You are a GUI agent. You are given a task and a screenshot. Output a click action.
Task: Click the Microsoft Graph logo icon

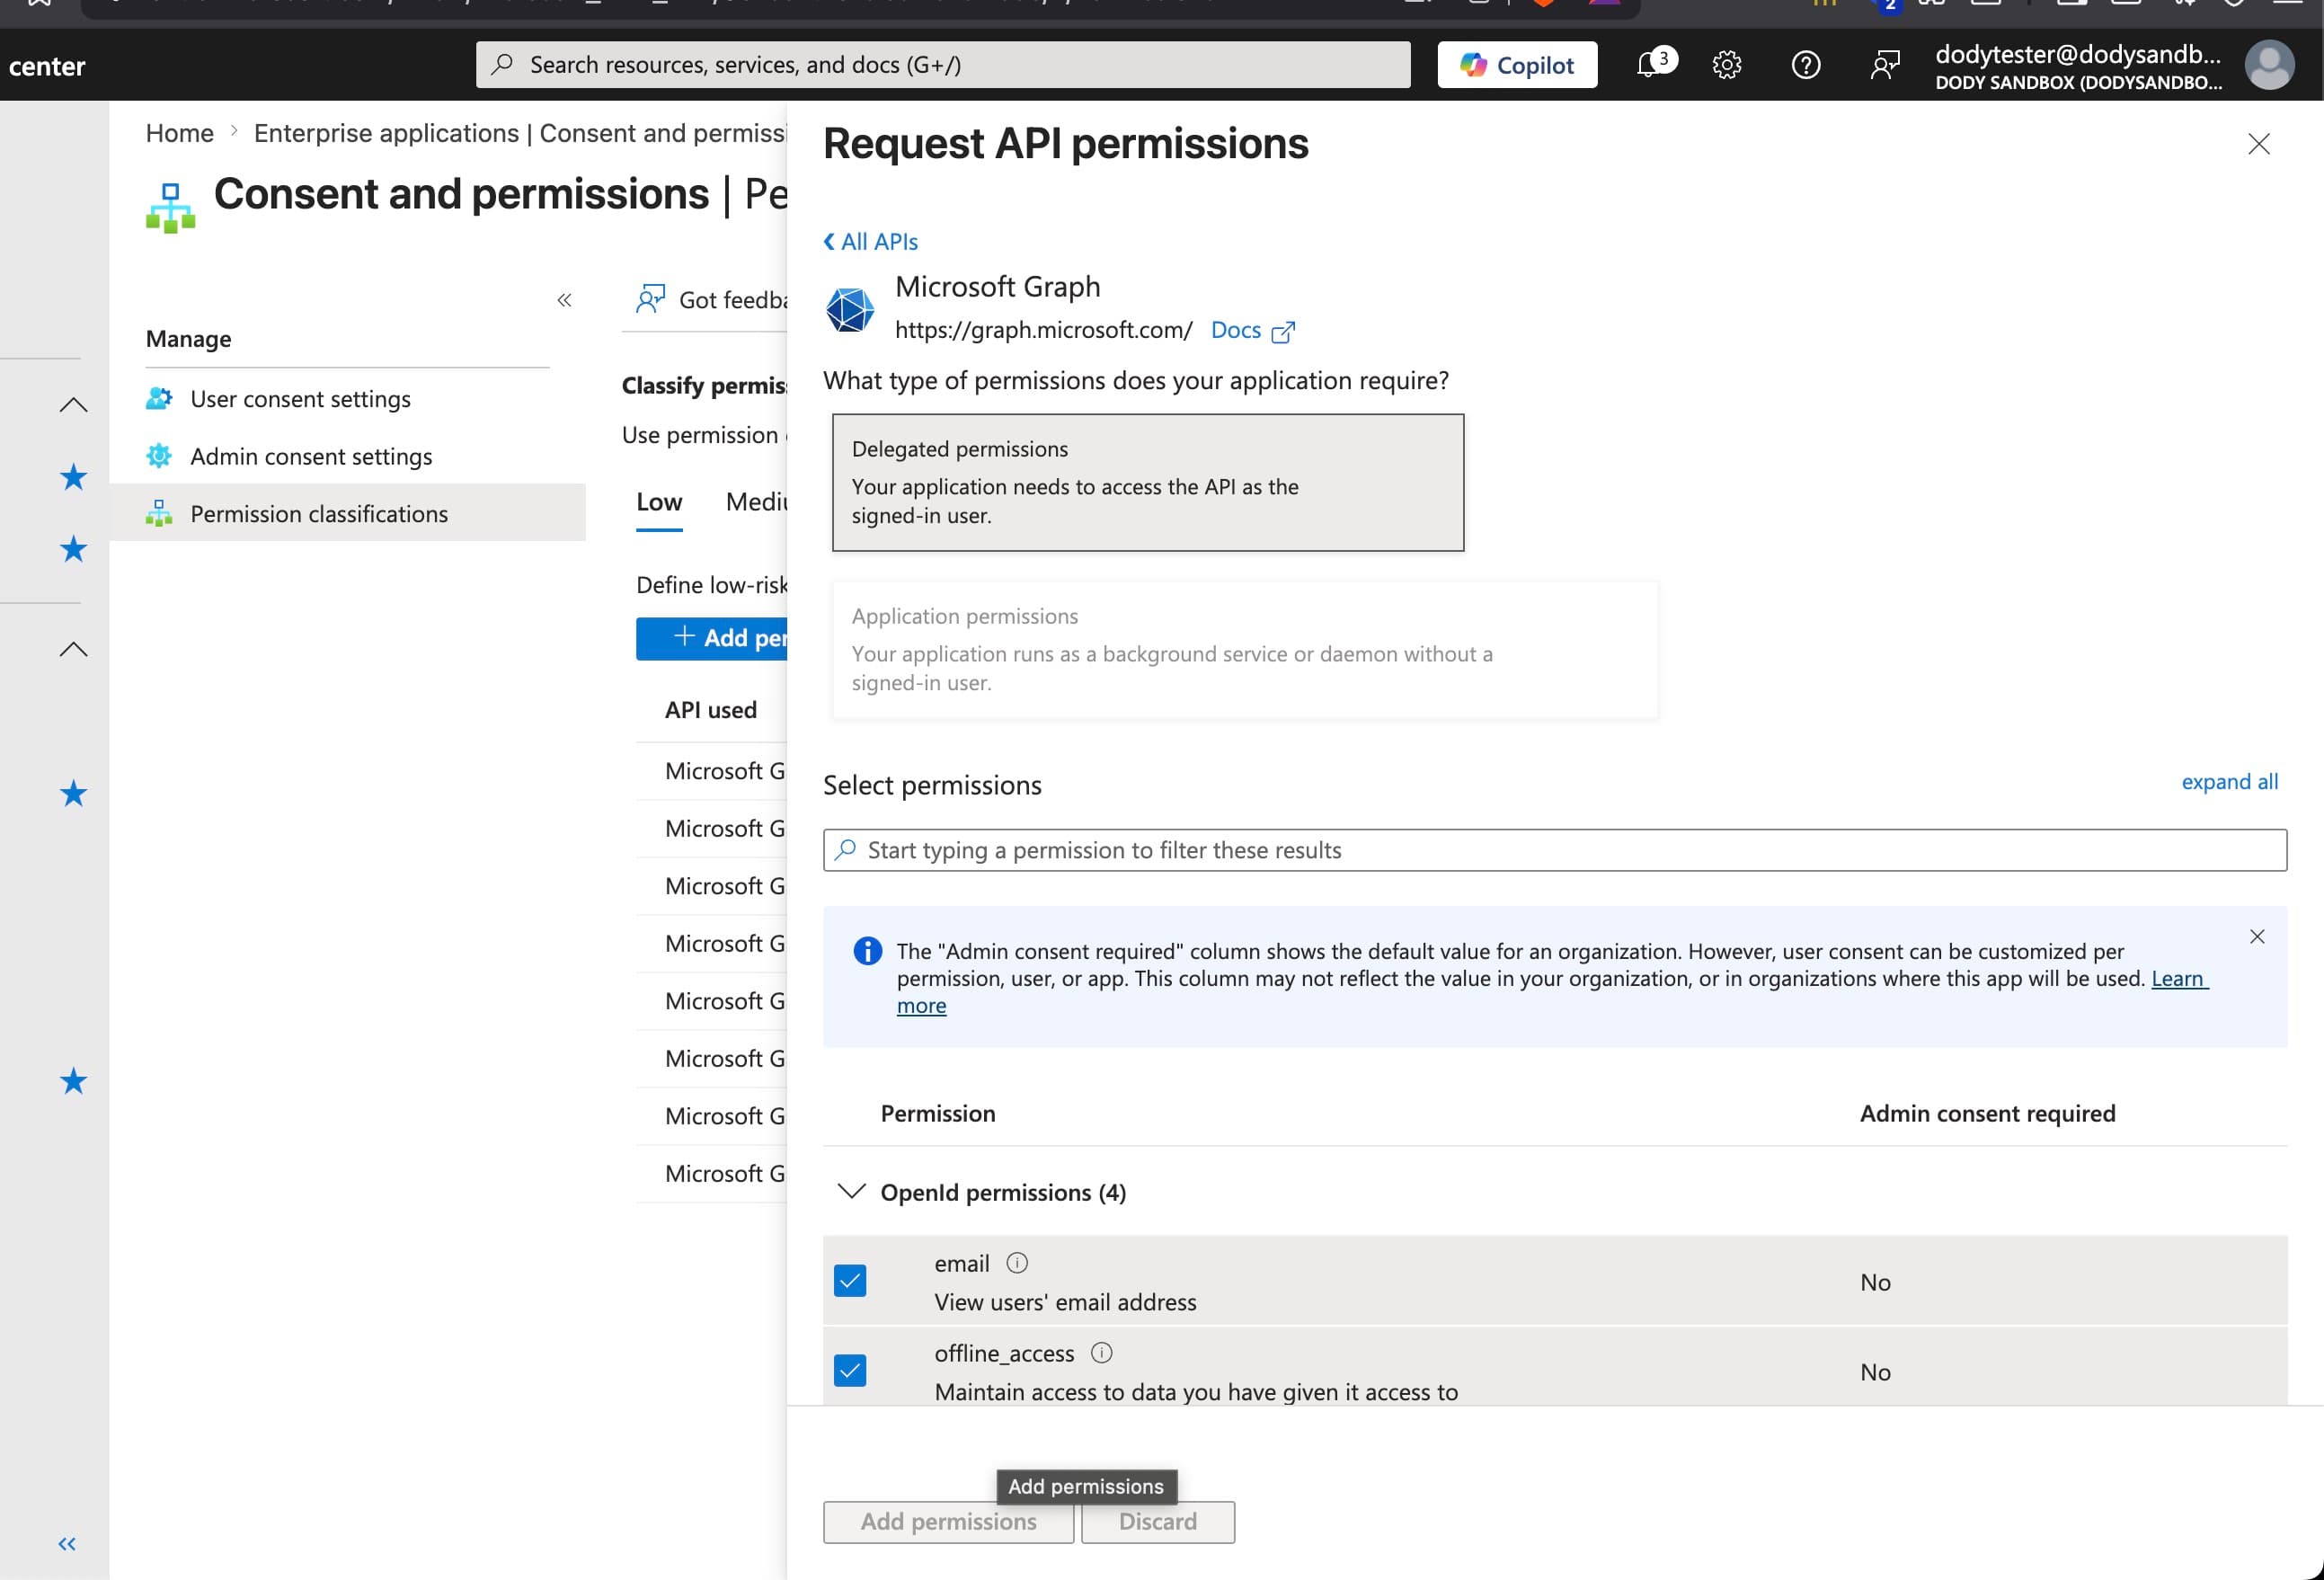pos(850,309)
